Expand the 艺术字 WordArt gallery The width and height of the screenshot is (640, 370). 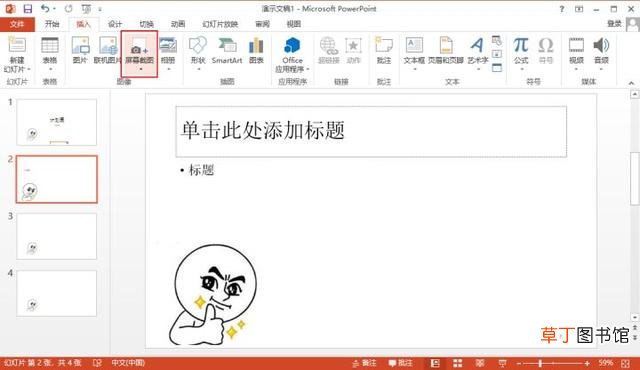478,69
